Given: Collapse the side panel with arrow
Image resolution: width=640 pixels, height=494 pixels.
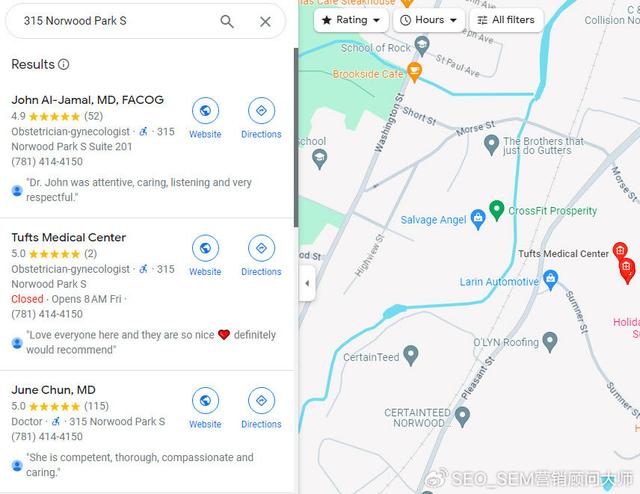Looking at the screenshot, I should coord(307,283).
